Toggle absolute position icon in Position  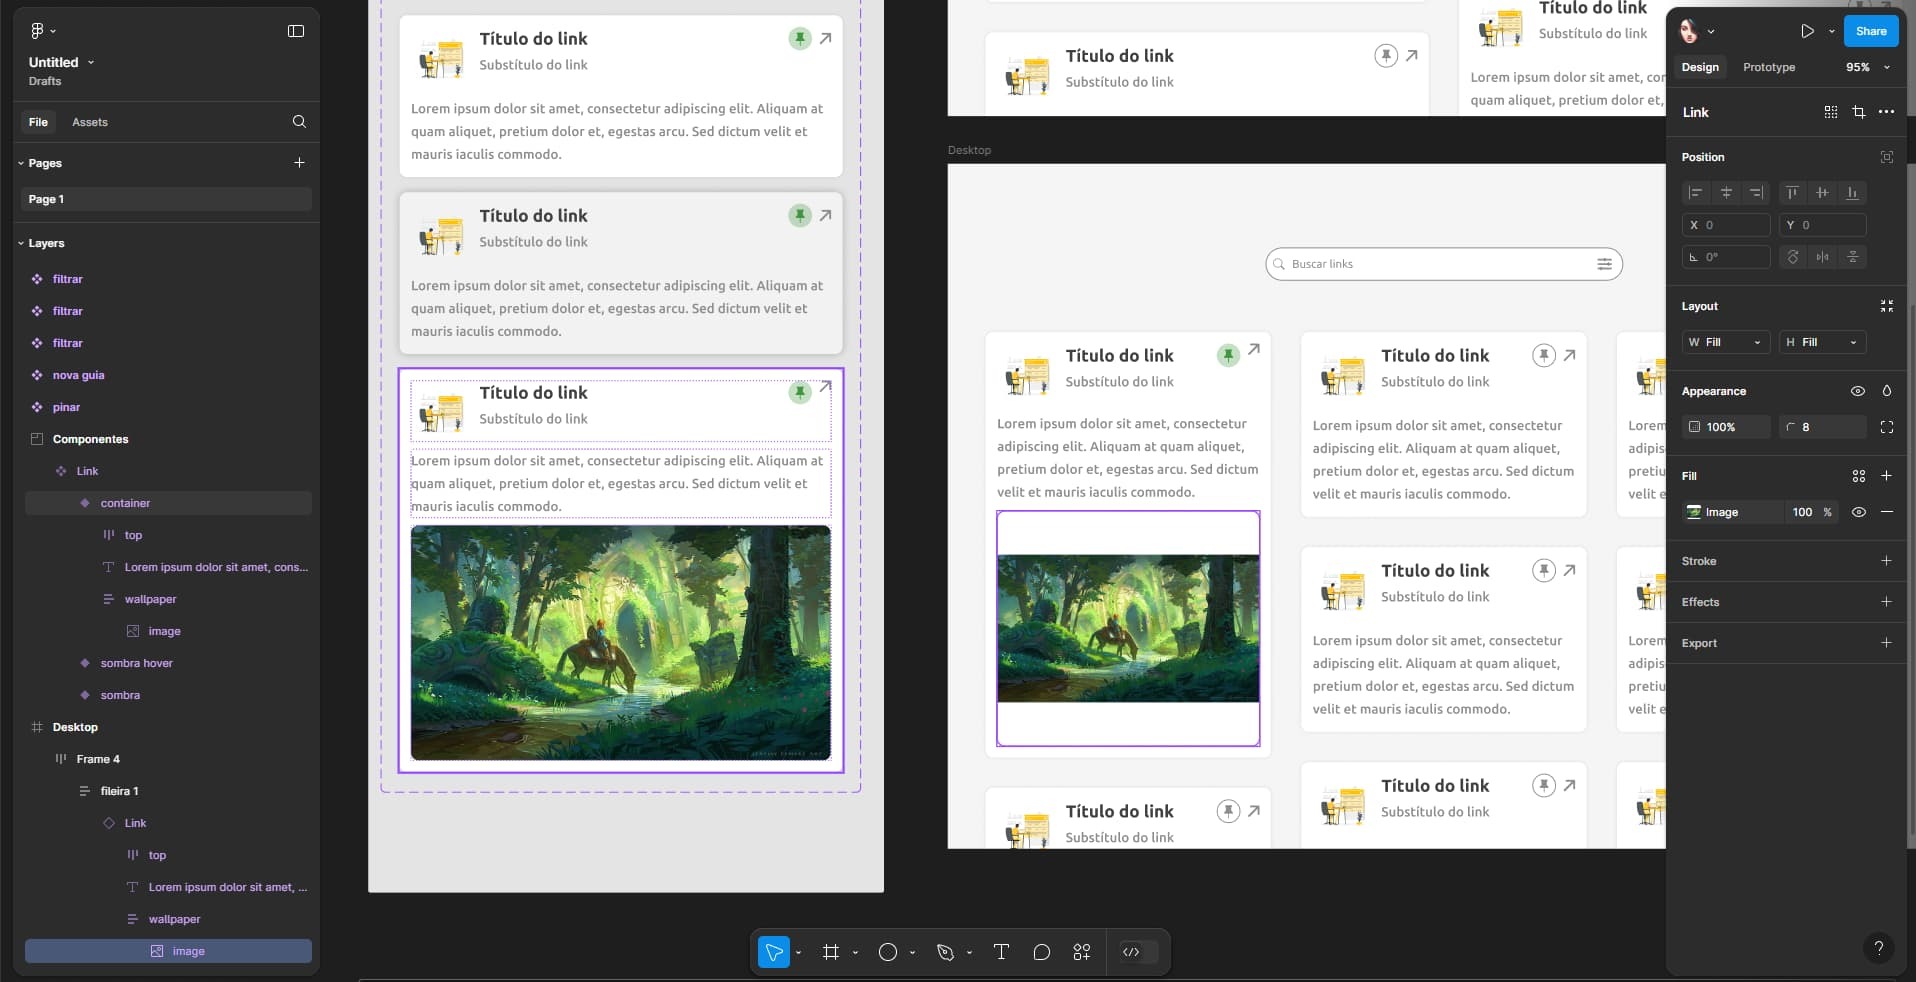(1886, 157)
